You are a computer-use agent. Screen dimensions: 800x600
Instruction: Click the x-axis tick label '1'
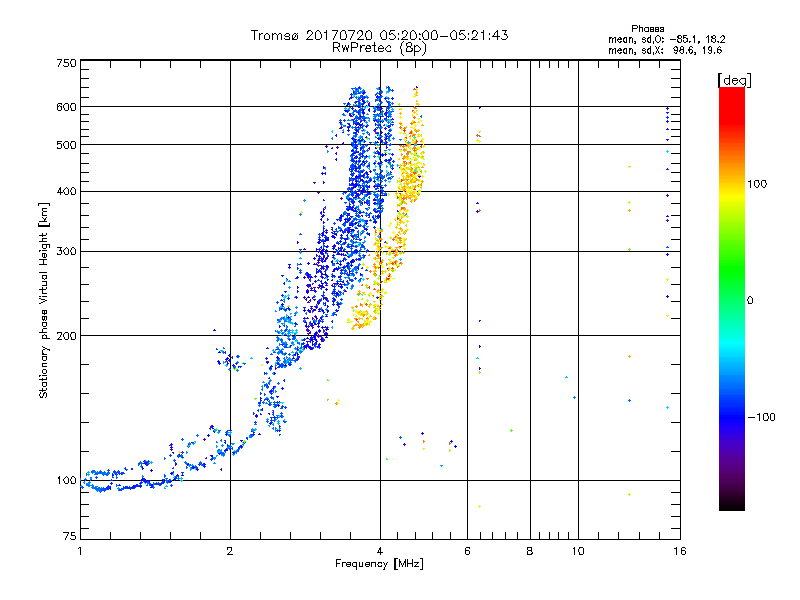tap(80, 551)
